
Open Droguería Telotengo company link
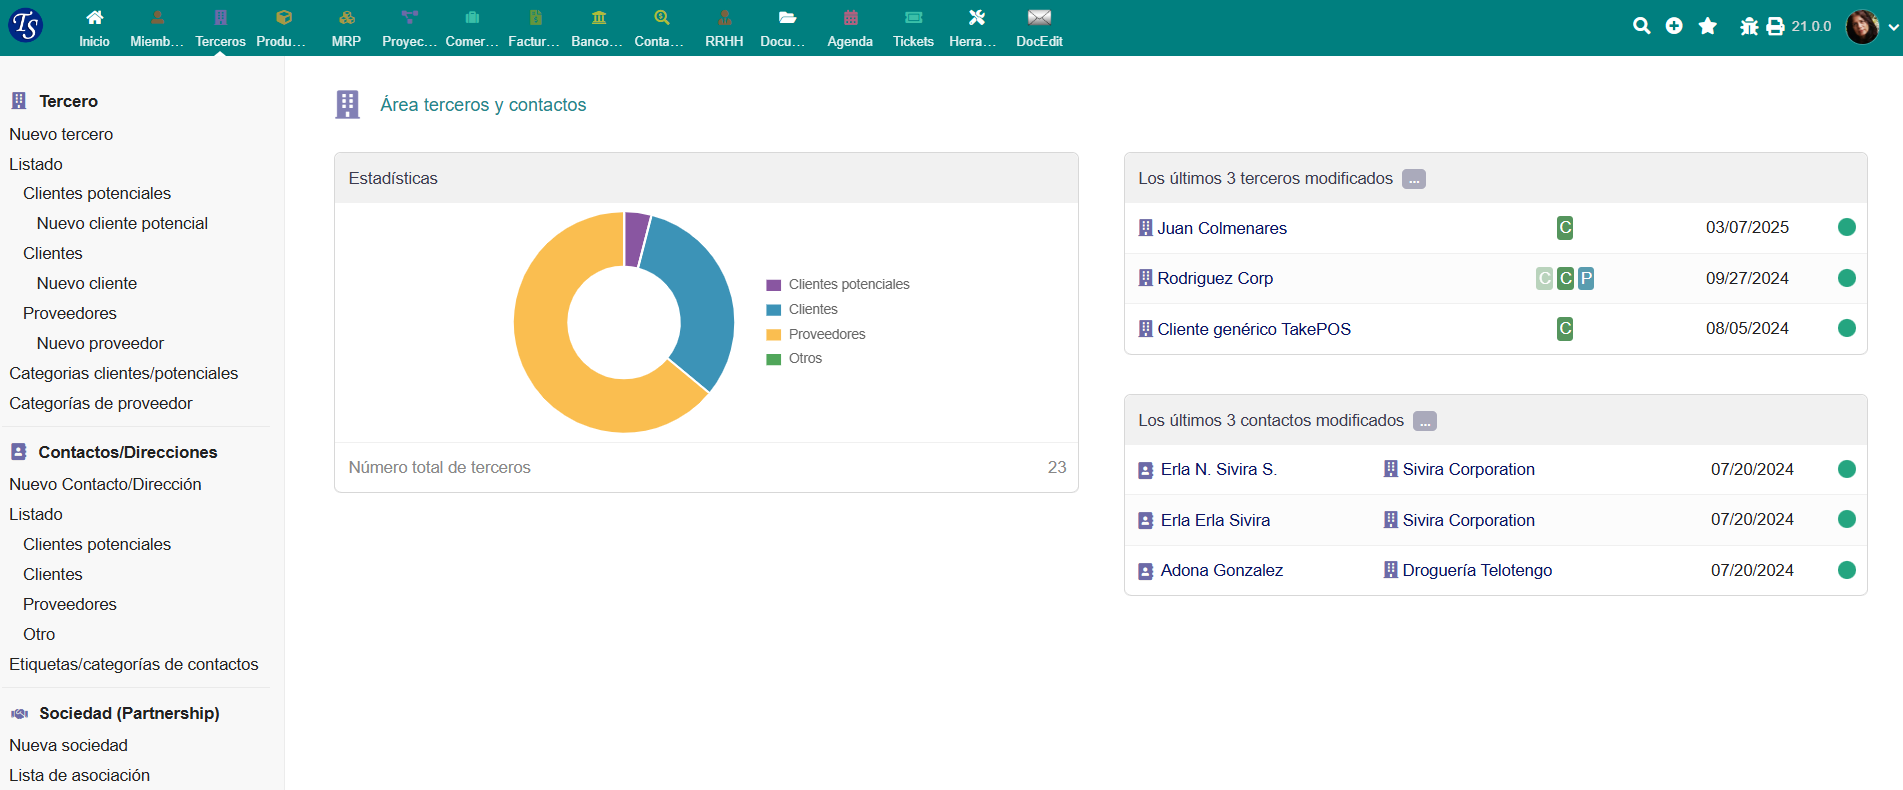pyautogui.click(x=1476, y=570)
